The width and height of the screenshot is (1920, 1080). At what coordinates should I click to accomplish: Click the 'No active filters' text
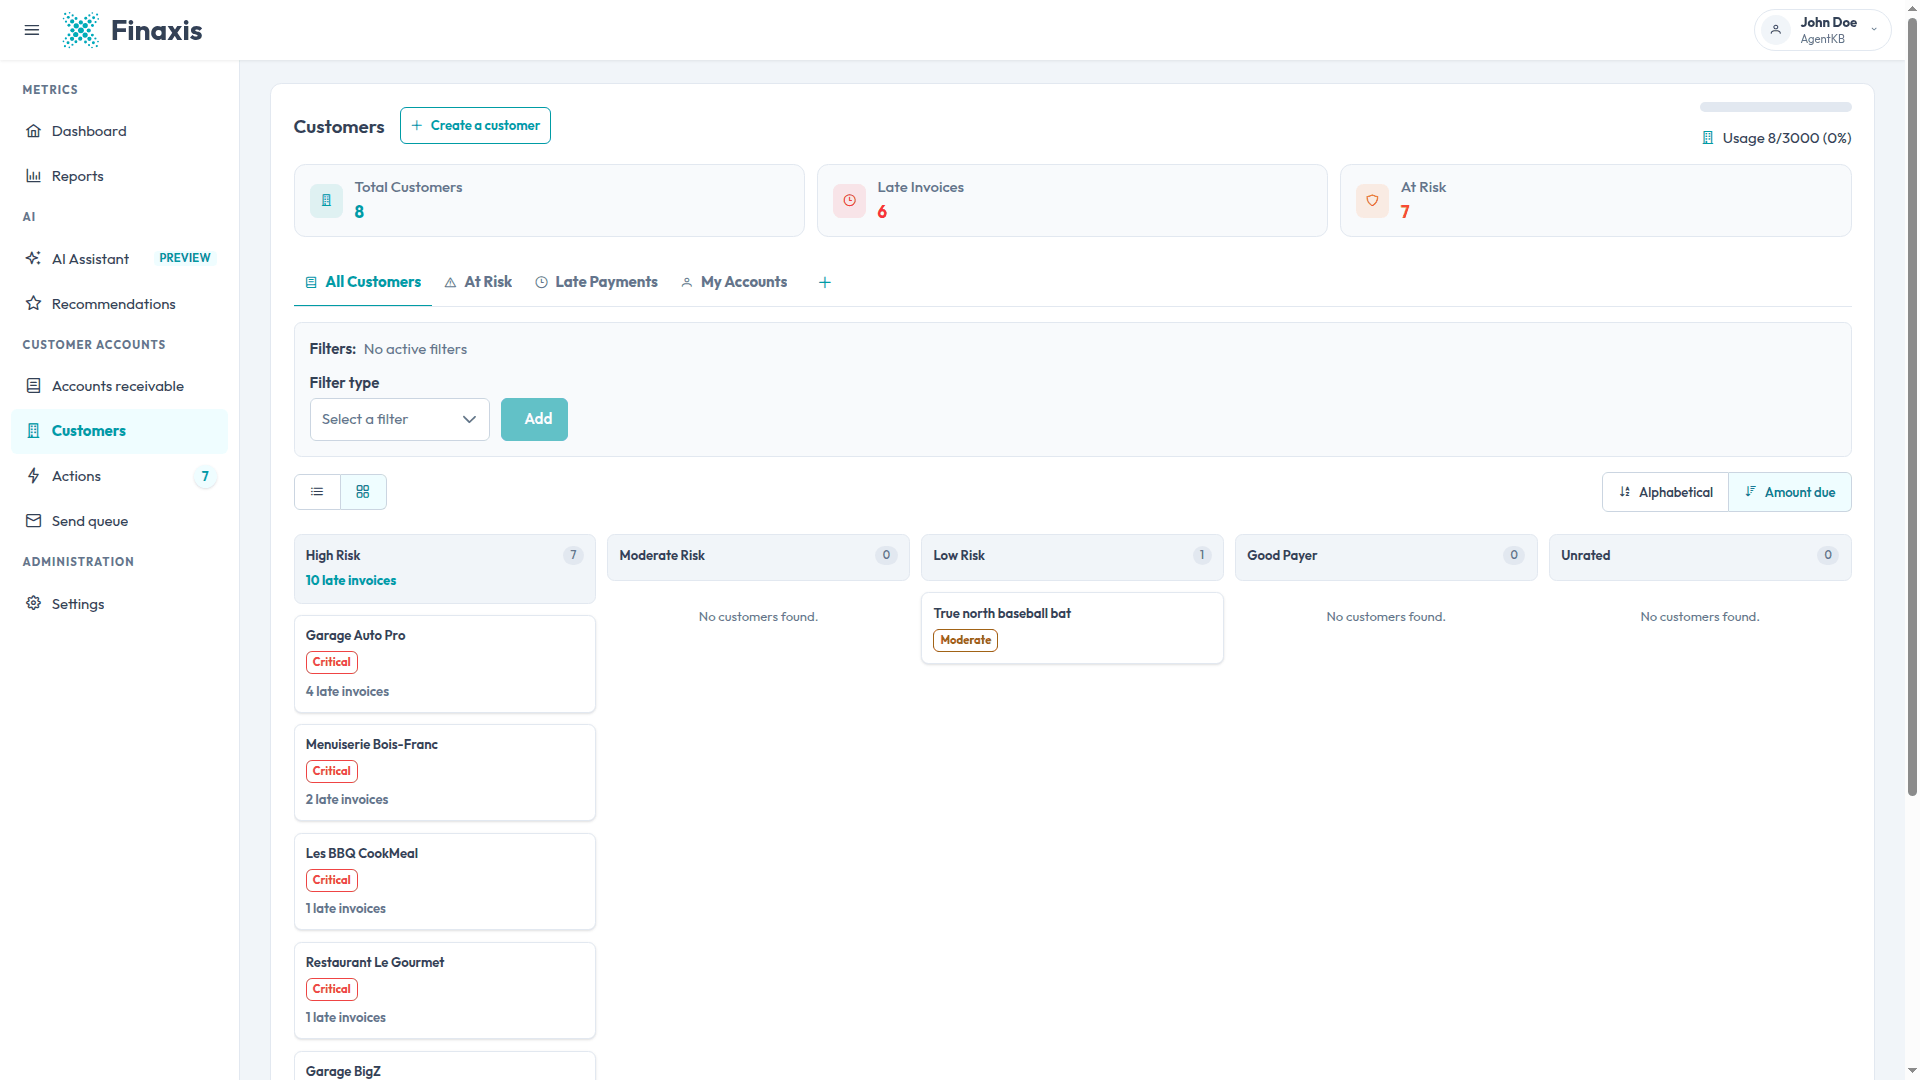415,349
